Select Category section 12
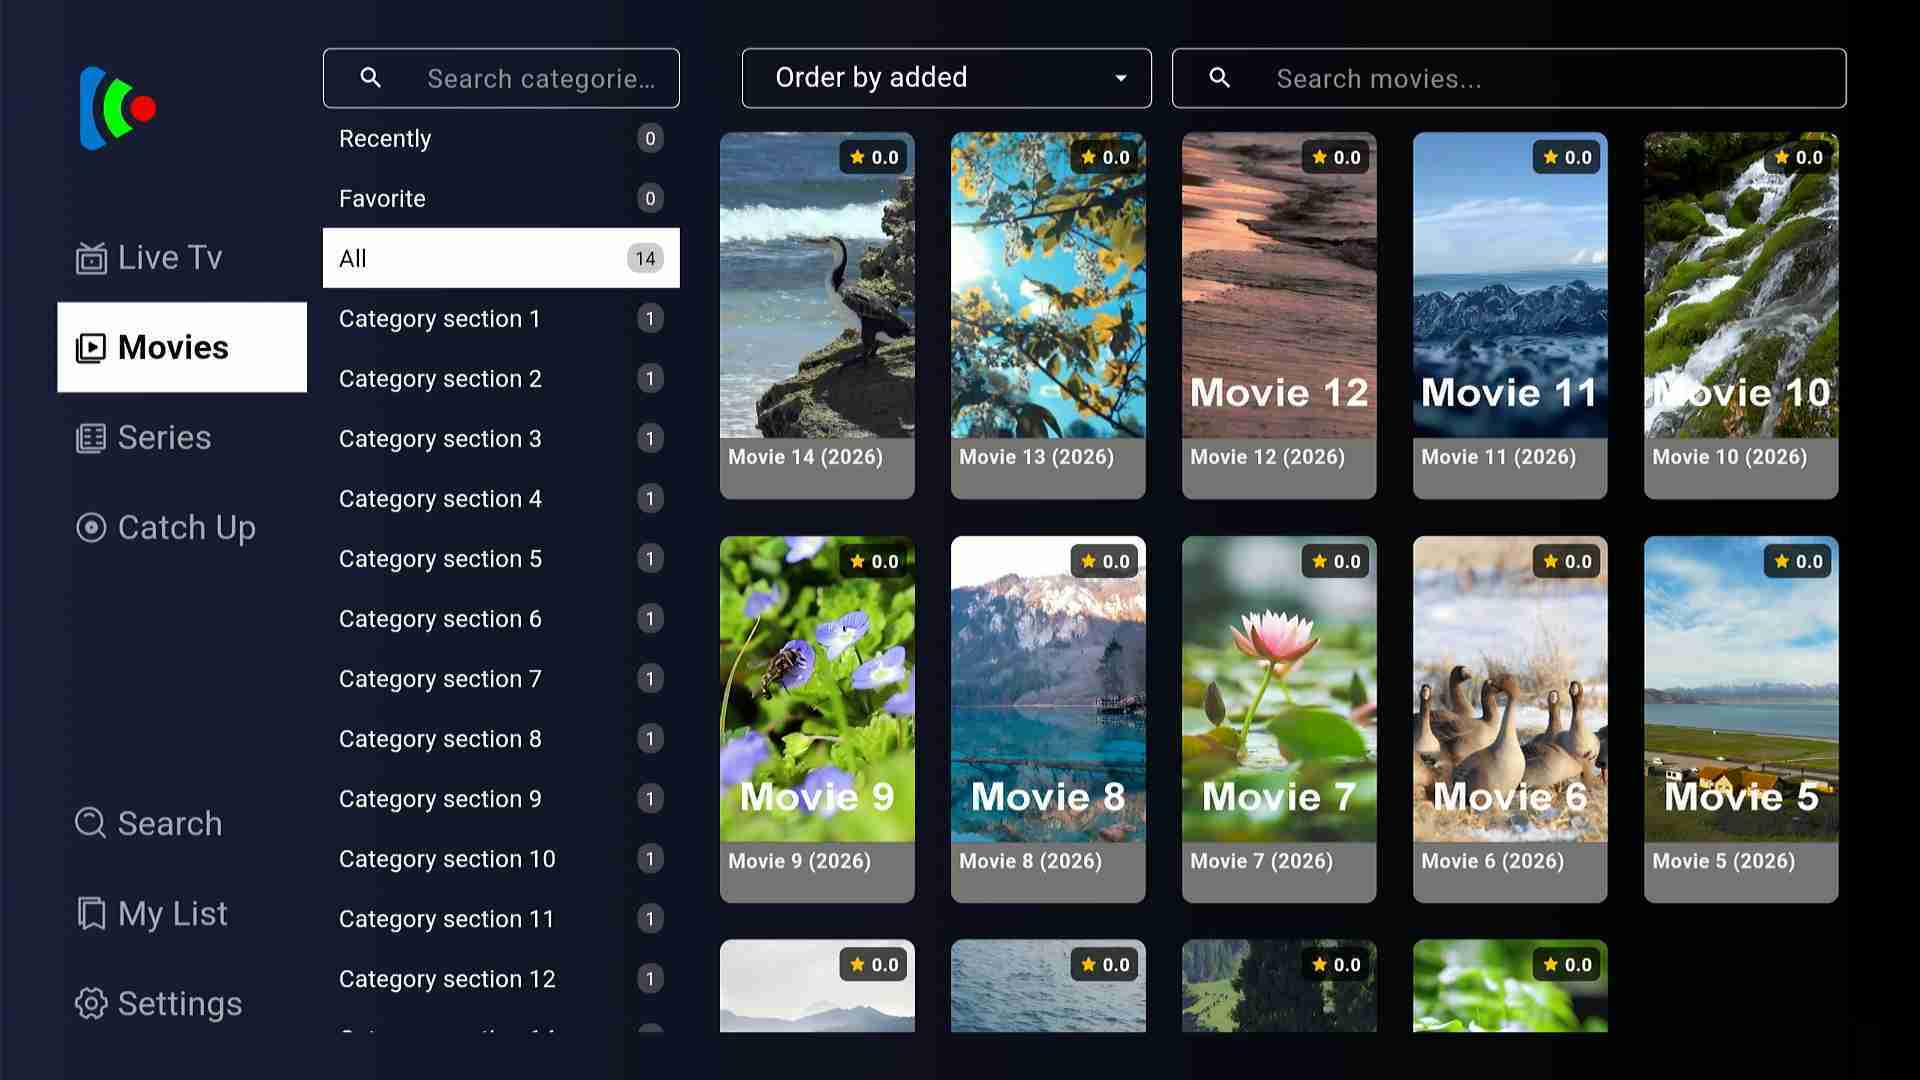The height and width of the screenshot is (1080, 1920). (501, 978)
